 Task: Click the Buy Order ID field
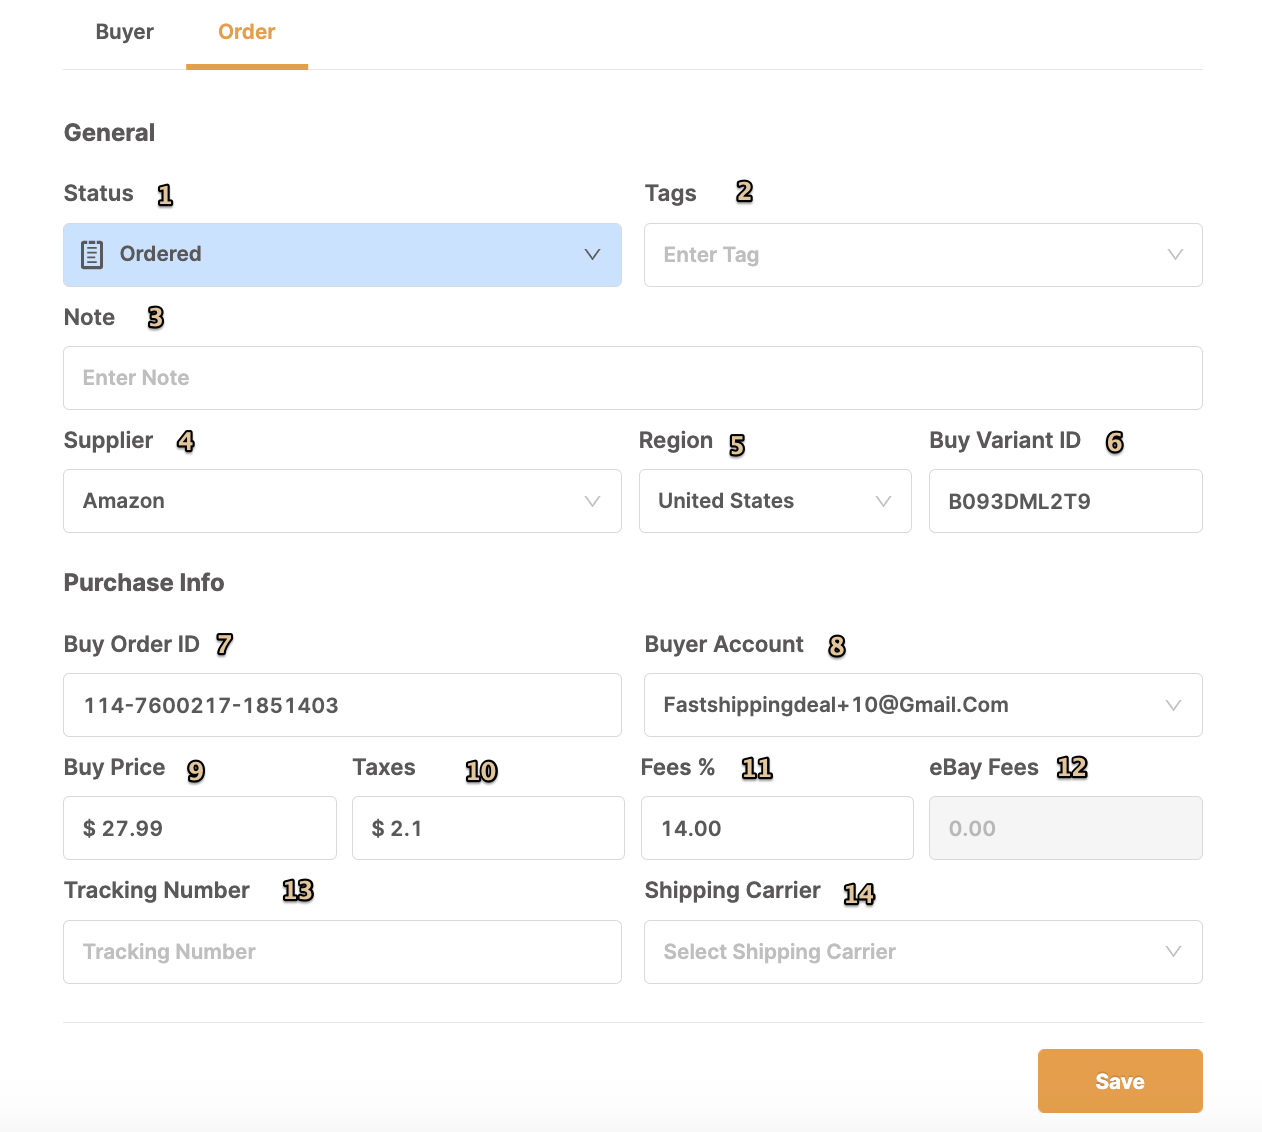342,705
